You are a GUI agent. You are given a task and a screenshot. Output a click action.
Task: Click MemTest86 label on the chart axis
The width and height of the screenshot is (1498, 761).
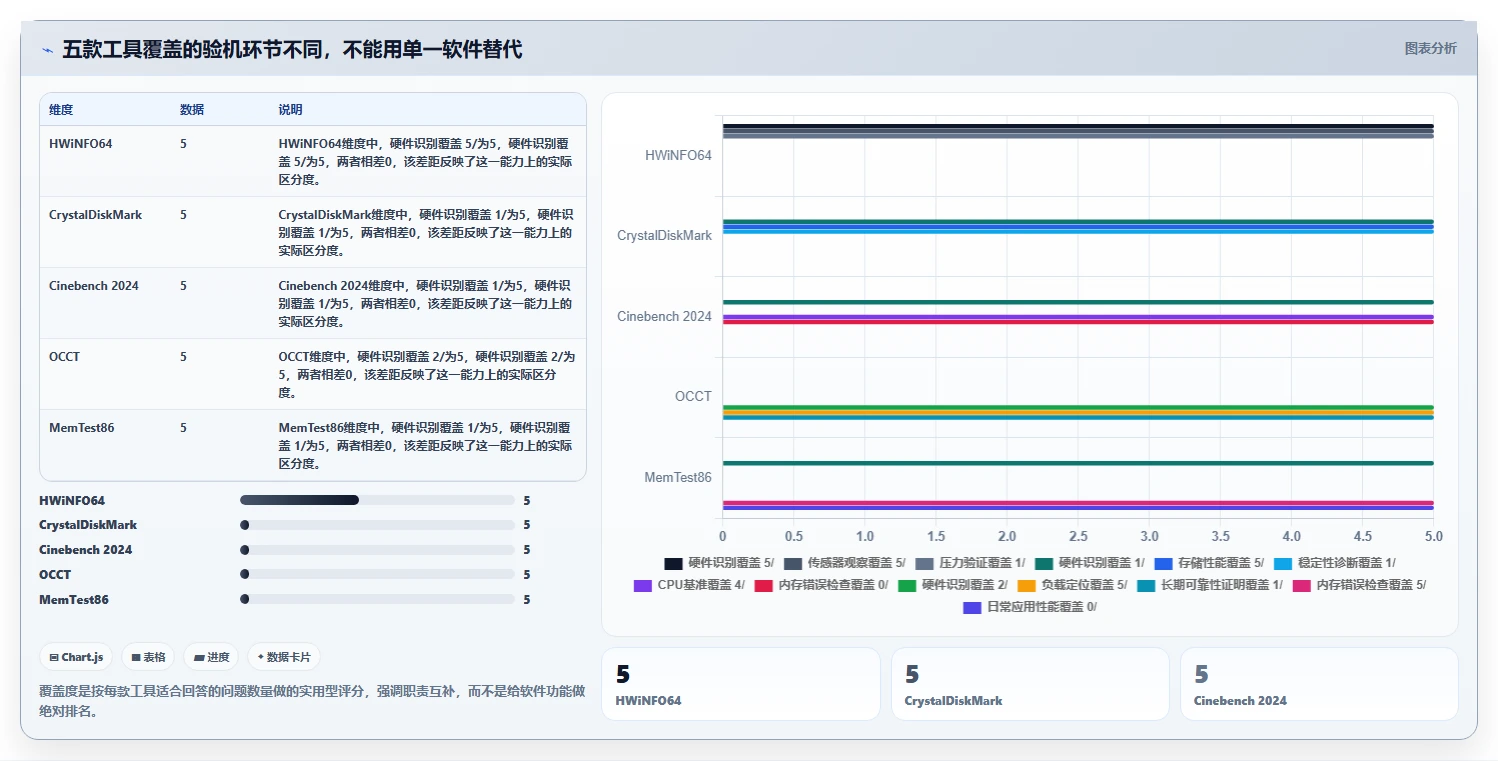point(678,477)
